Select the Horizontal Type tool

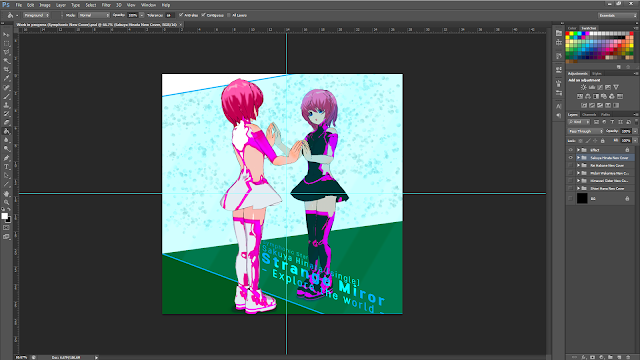[7, 167]
